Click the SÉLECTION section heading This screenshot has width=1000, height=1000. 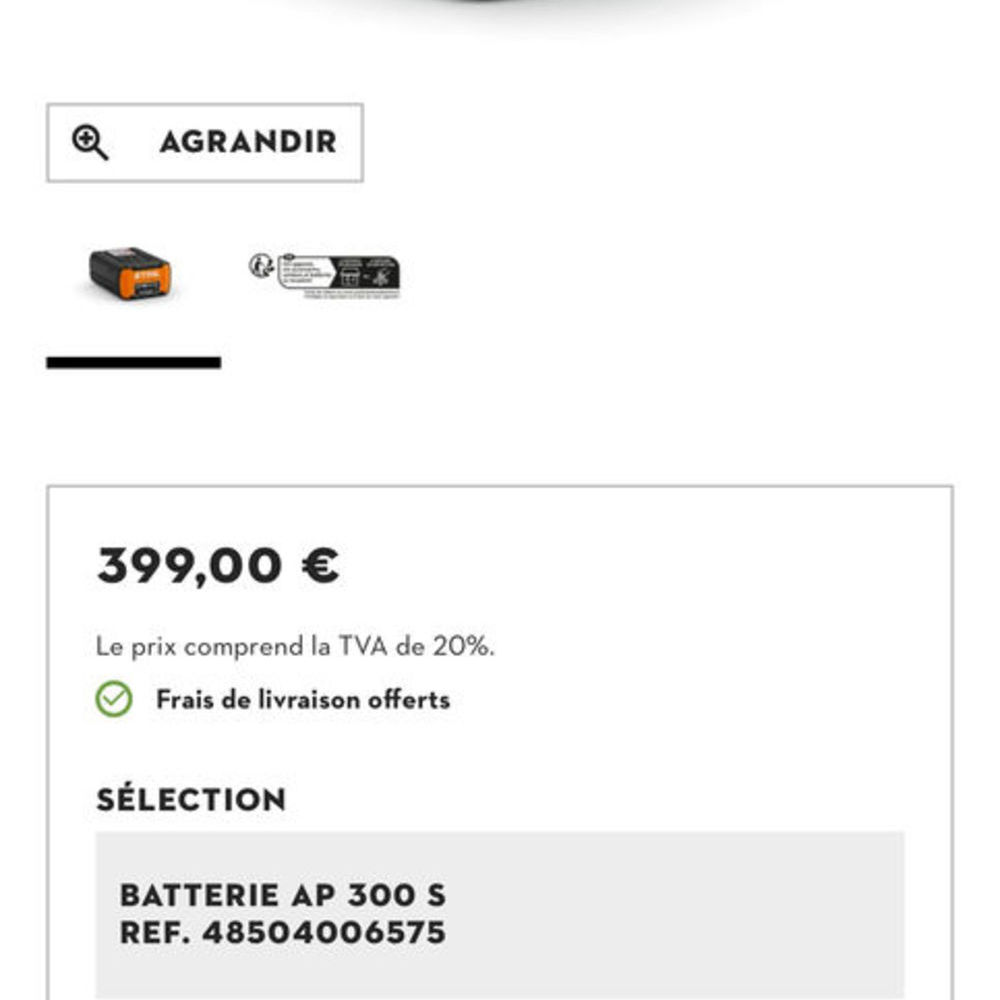[x=191, y=797]
